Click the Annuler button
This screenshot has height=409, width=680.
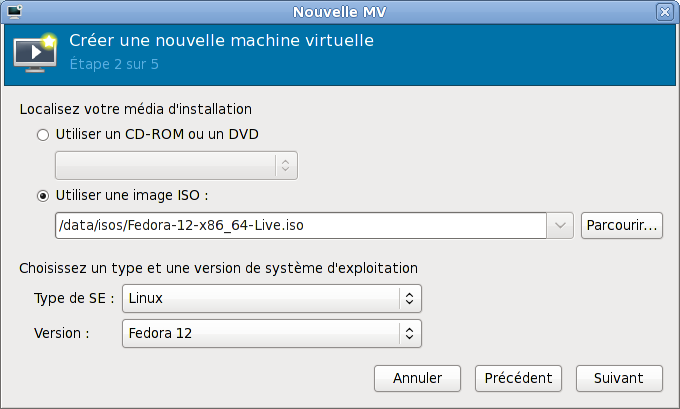417,379
